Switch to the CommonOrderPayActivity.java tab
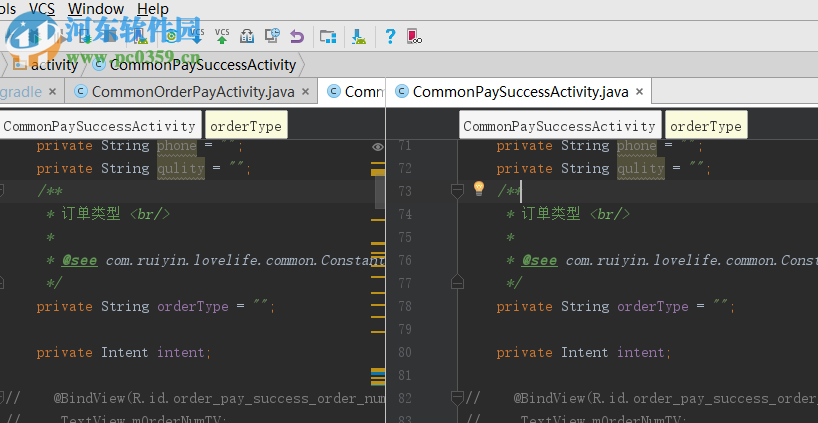Image resolution: width=818 pixels, height=423 pixels. [192, 92]
